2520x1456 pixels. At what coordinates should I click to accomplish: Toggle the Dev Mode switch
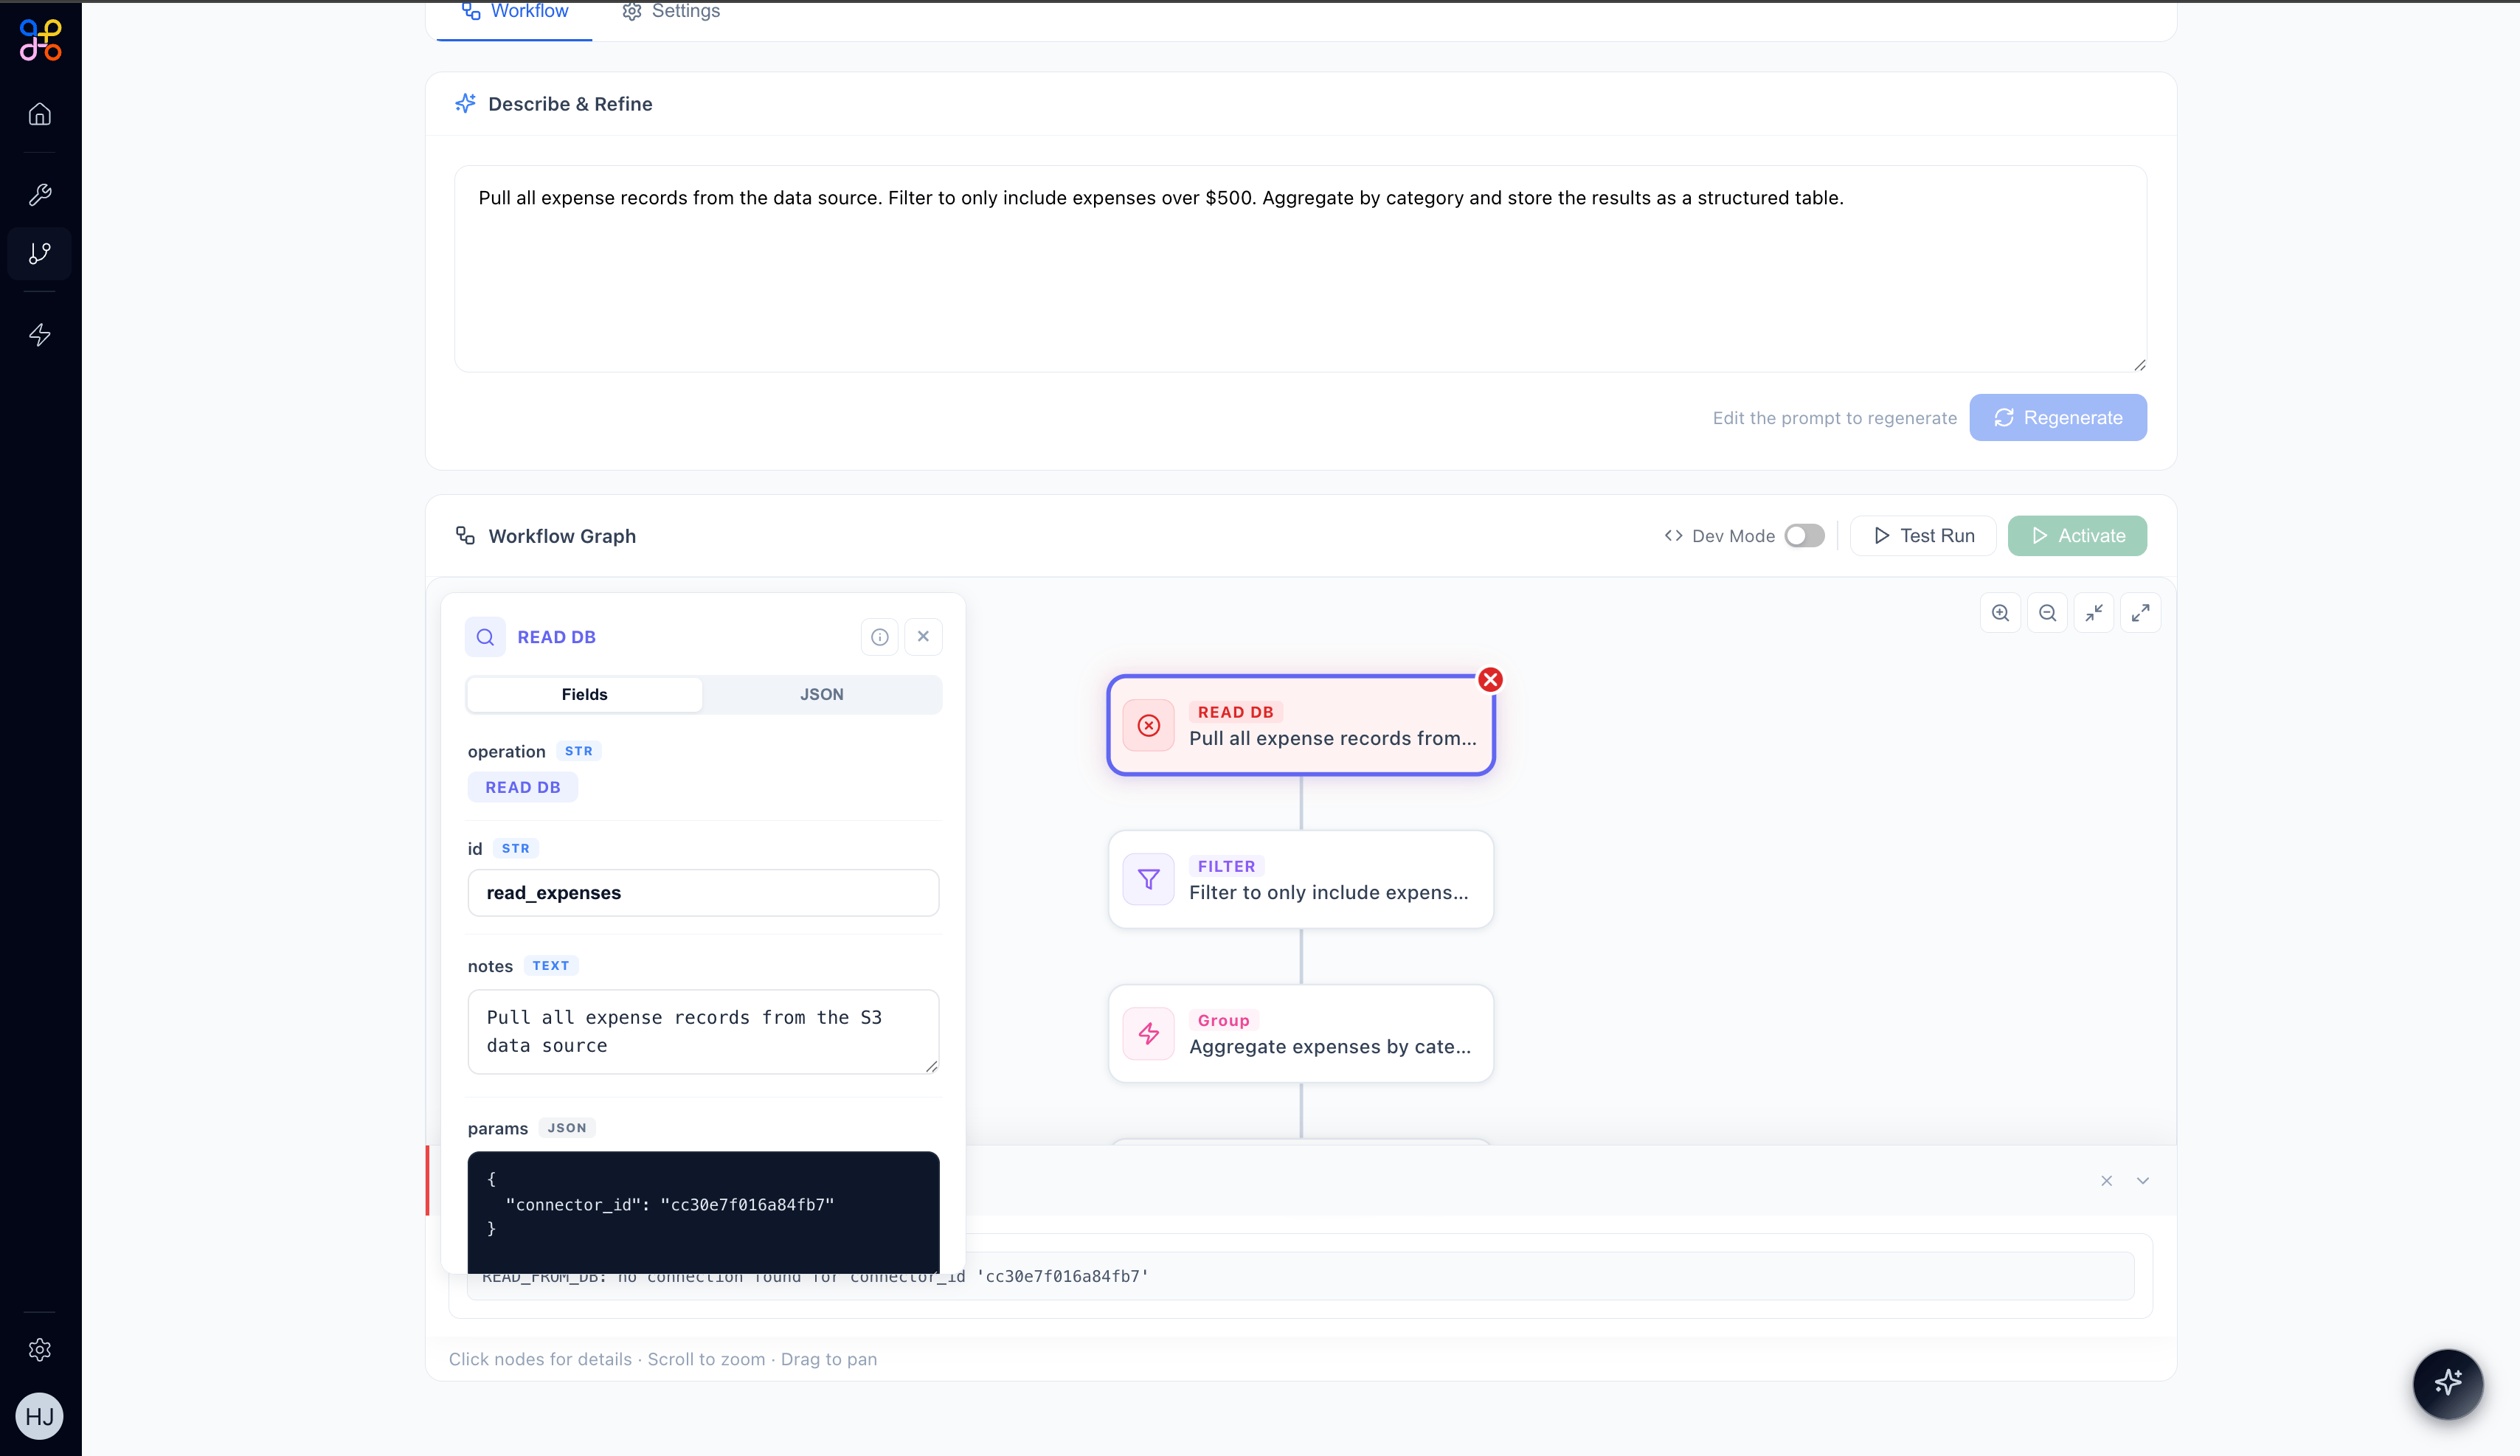(x=1804, y=536)
